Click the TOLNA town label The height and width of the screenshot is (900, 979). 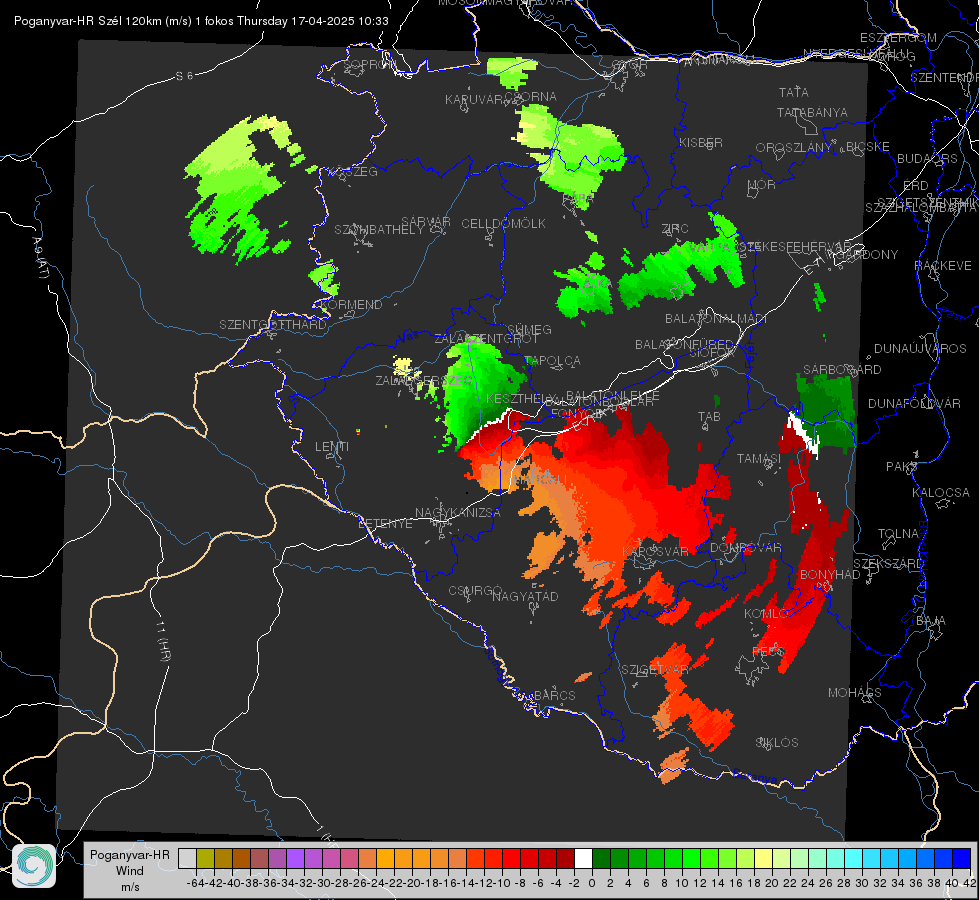coord(898,534)
